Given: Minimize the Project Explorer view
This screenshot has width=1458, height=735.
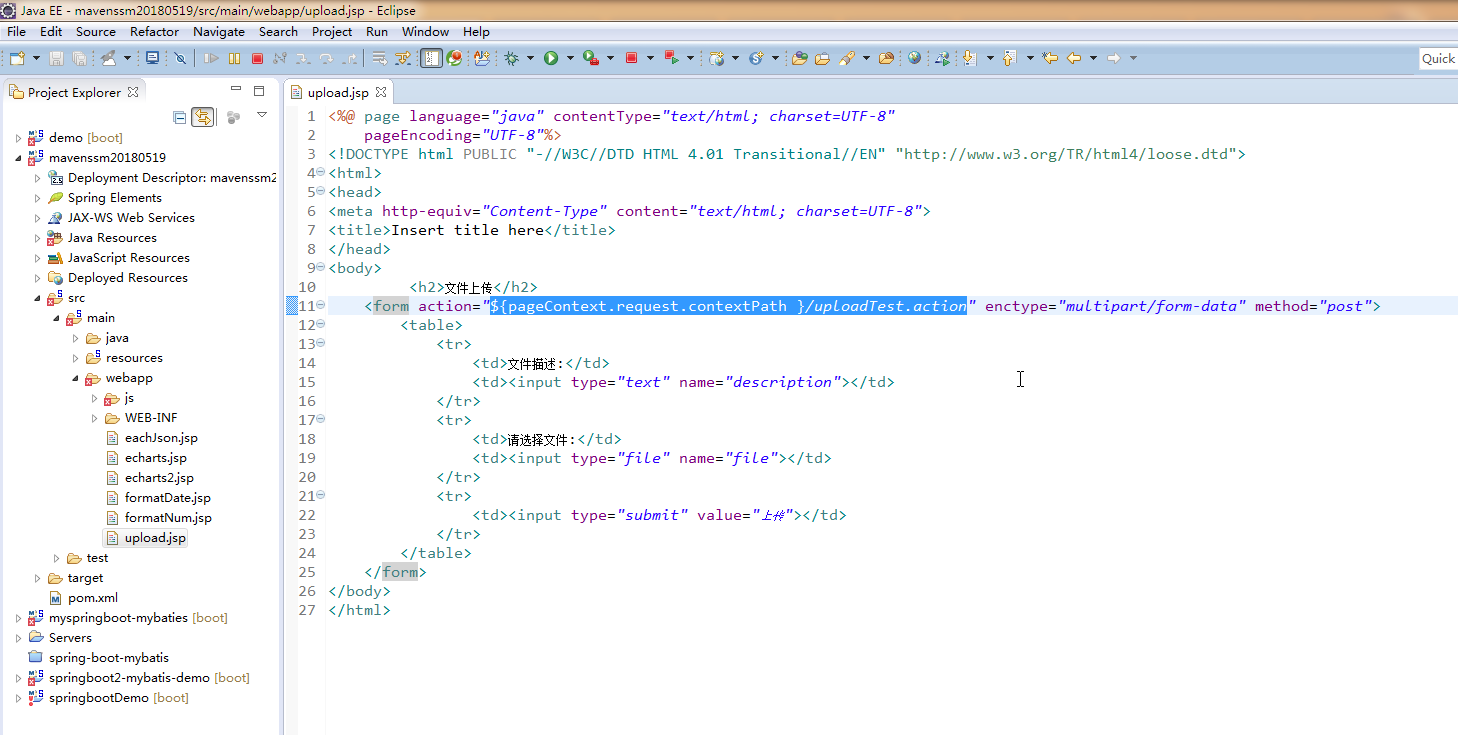Looking at the screenshot, I should (235, 89).
